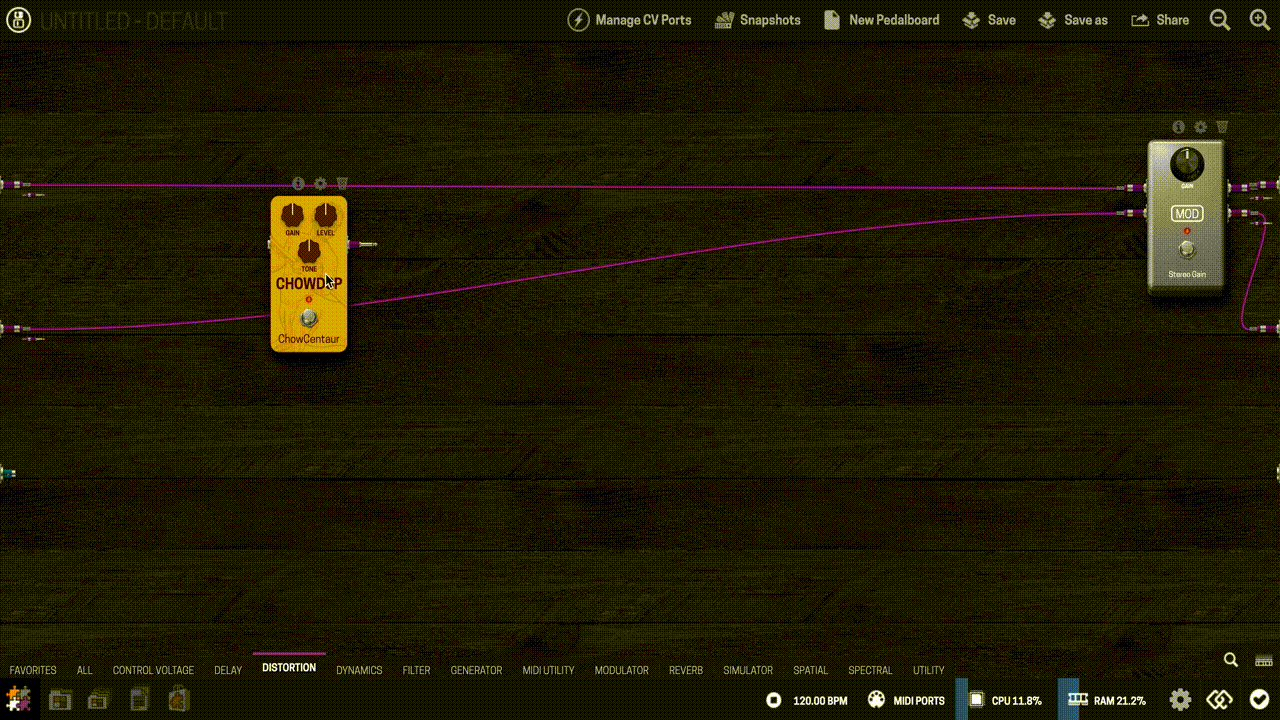Open the Share pedalboard dialog
Screen dimensions: 1280x720
(x=1160, y=20)
